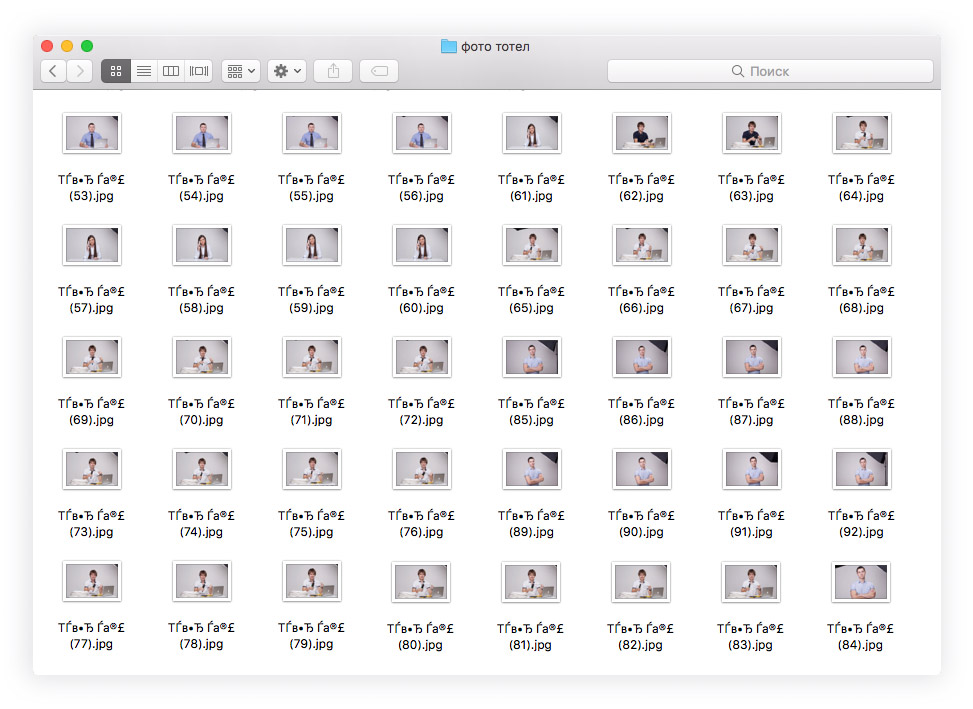Select the (66).jpg thumbnail
Viewport: 973px width, 709px height.
pyautogui.click(x=642, y=245)
